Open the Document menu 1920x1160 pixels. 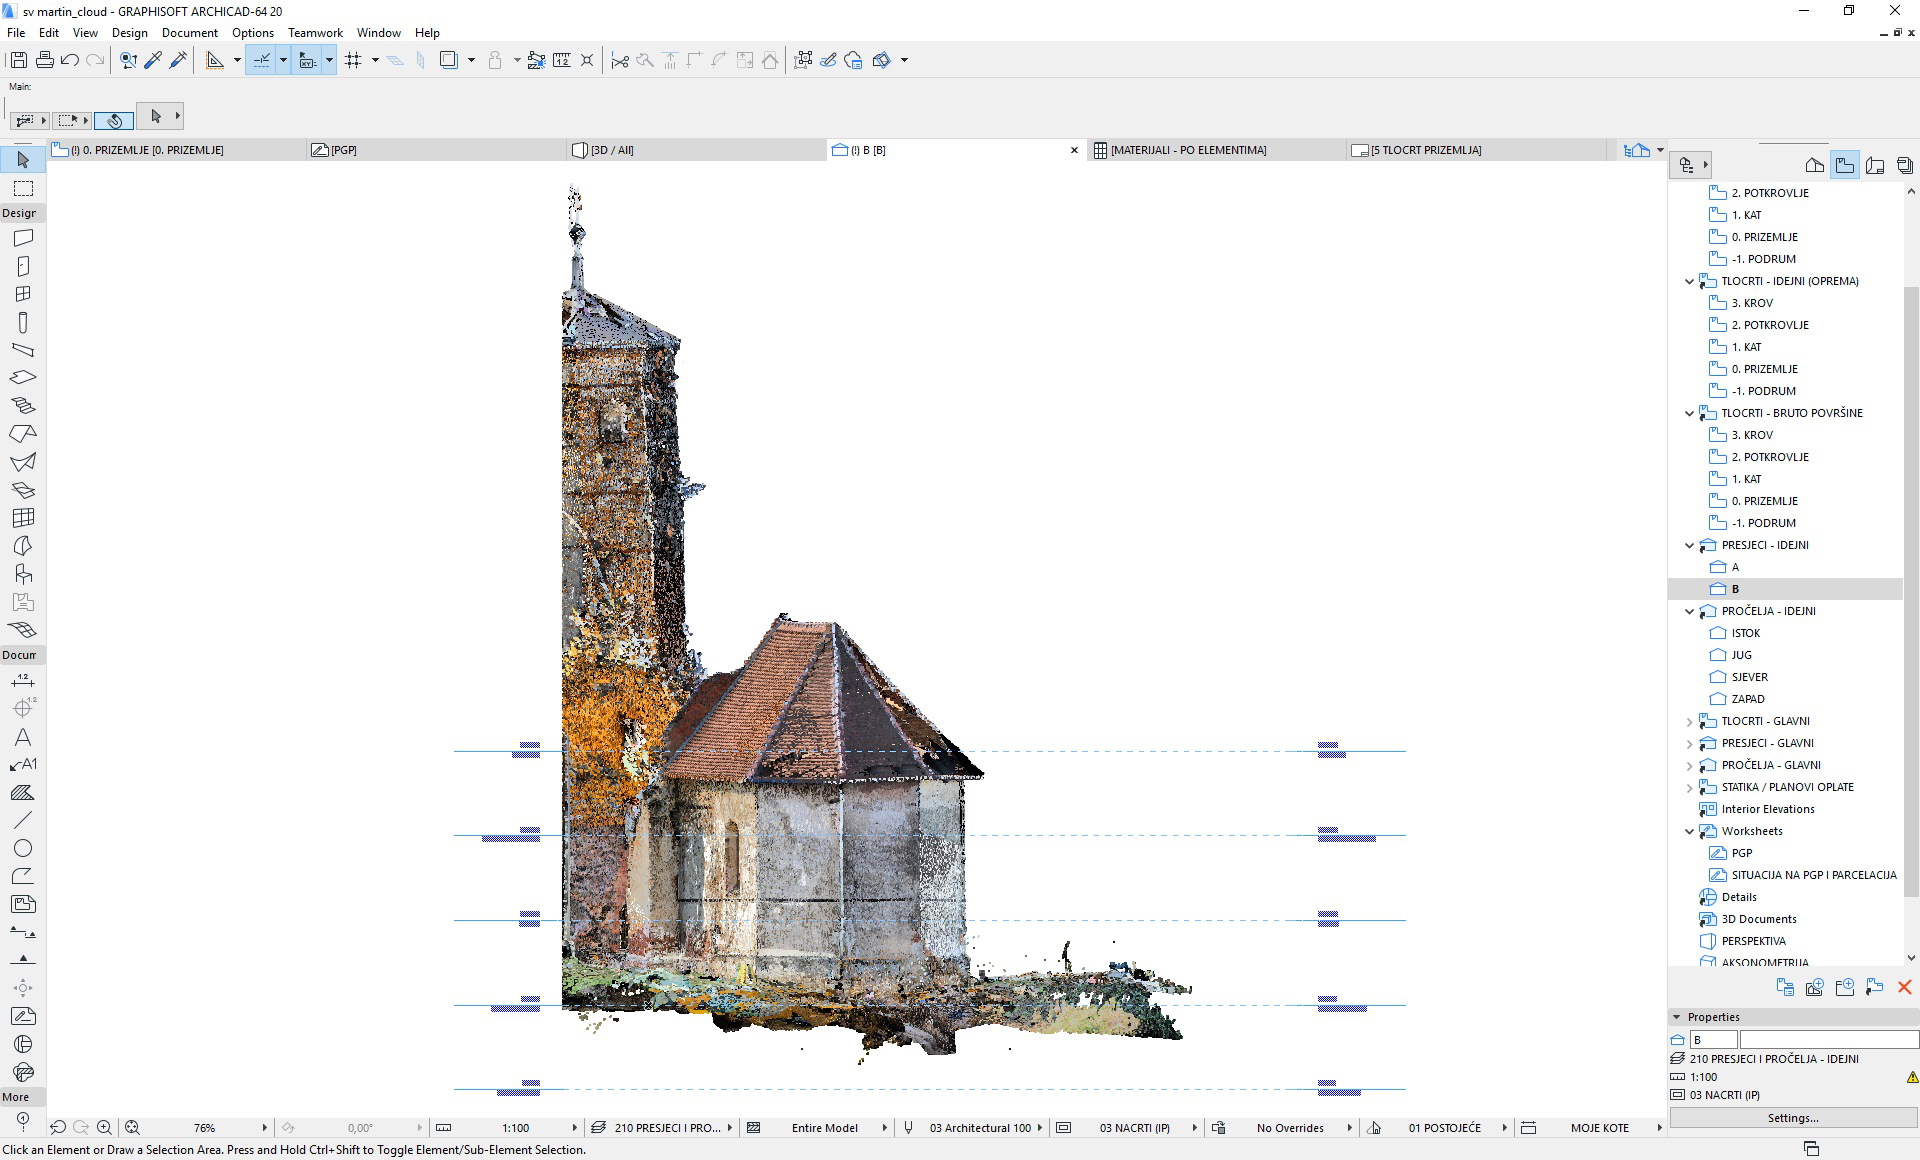(x=189, y=33)
